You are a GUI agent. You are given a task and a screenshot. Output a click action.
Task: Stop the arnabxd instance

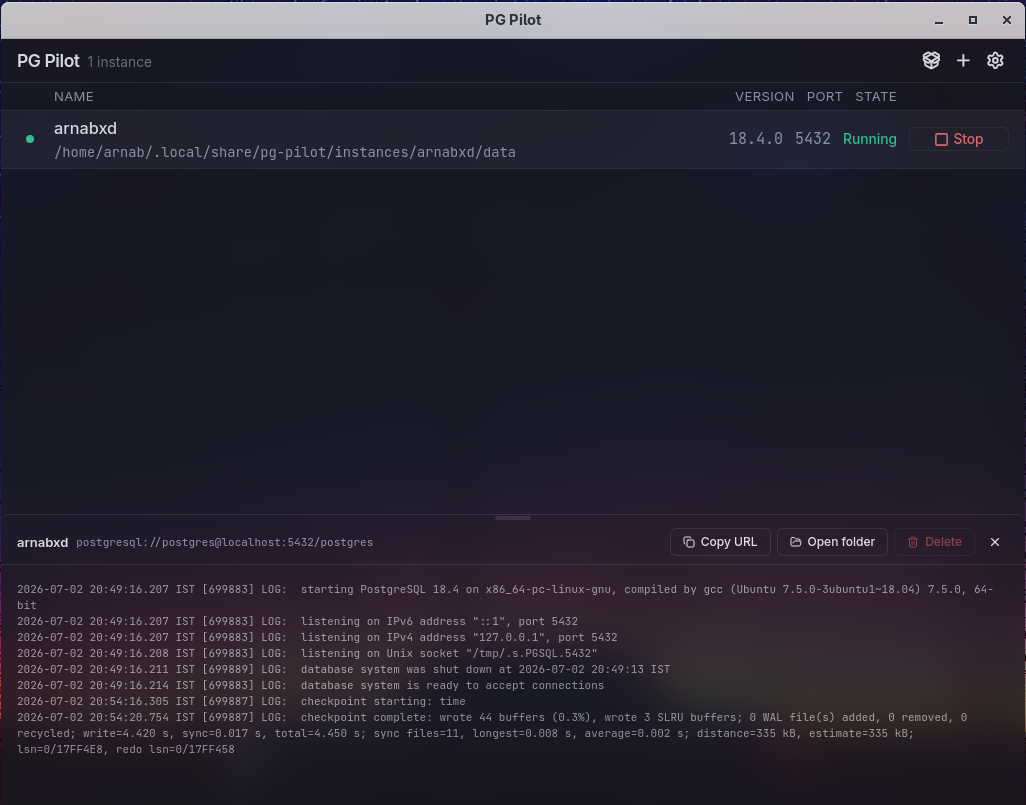[959, 139]
